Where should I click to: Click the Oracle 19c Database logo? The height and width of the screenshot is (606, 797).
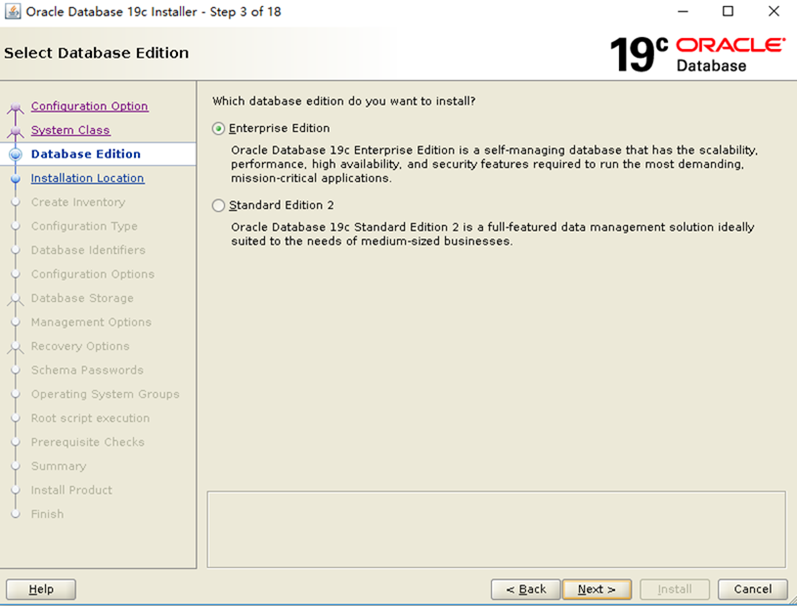click(x=696, y=54)
